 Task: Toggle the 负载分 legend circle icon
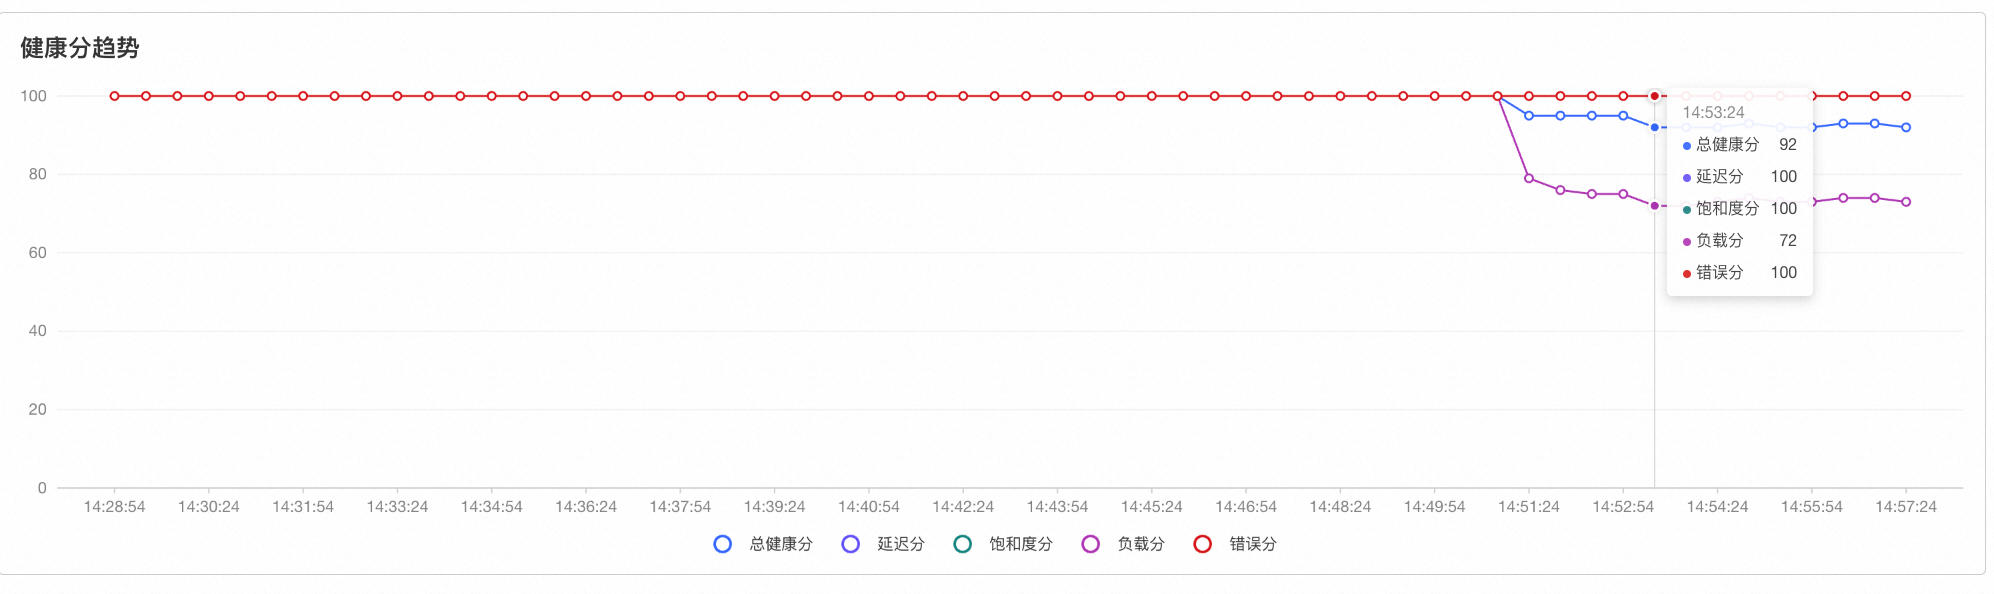pyautogui.click(x=1091, y=544)
